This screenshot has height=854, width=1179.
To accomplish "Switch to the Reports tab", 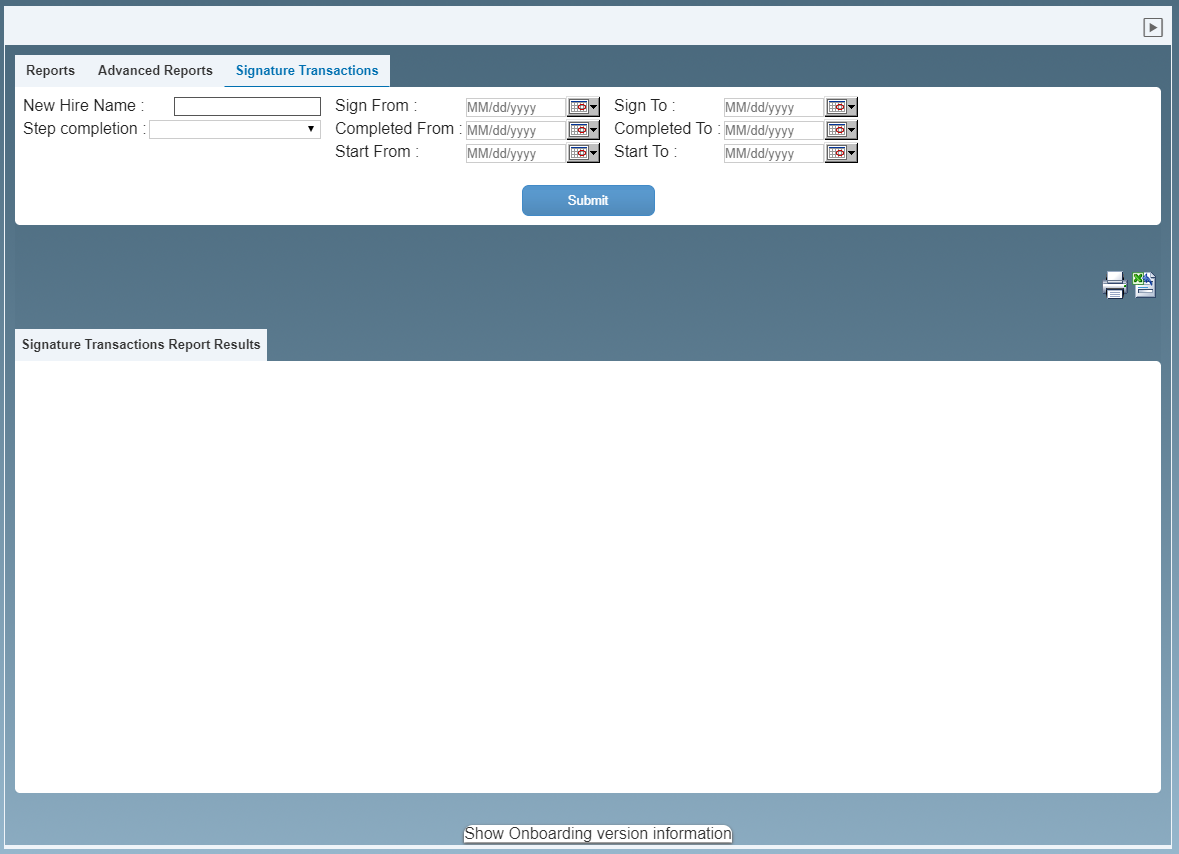I will tap(50, 71).
